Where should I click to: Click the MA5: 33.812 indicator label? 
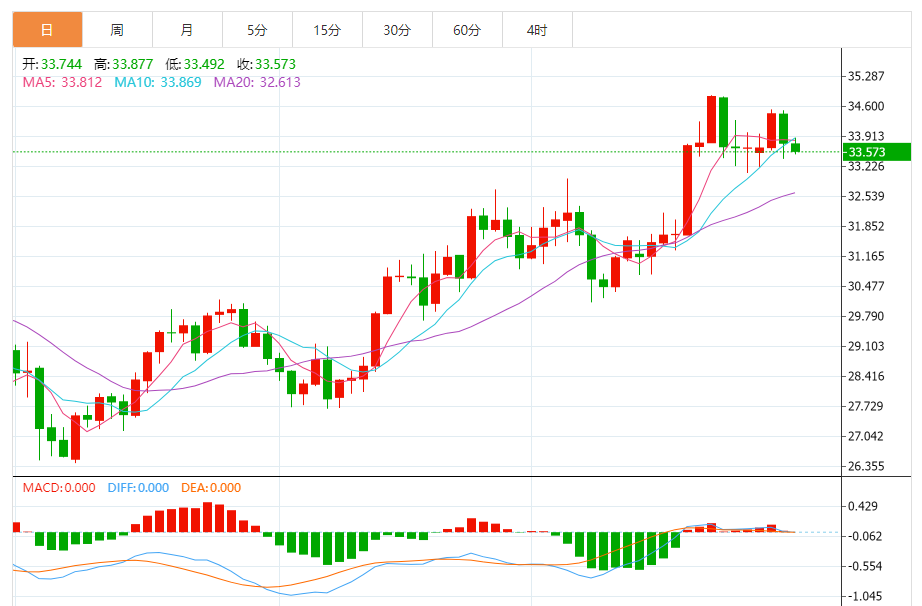pyautogui.click(x=62, y=82)
